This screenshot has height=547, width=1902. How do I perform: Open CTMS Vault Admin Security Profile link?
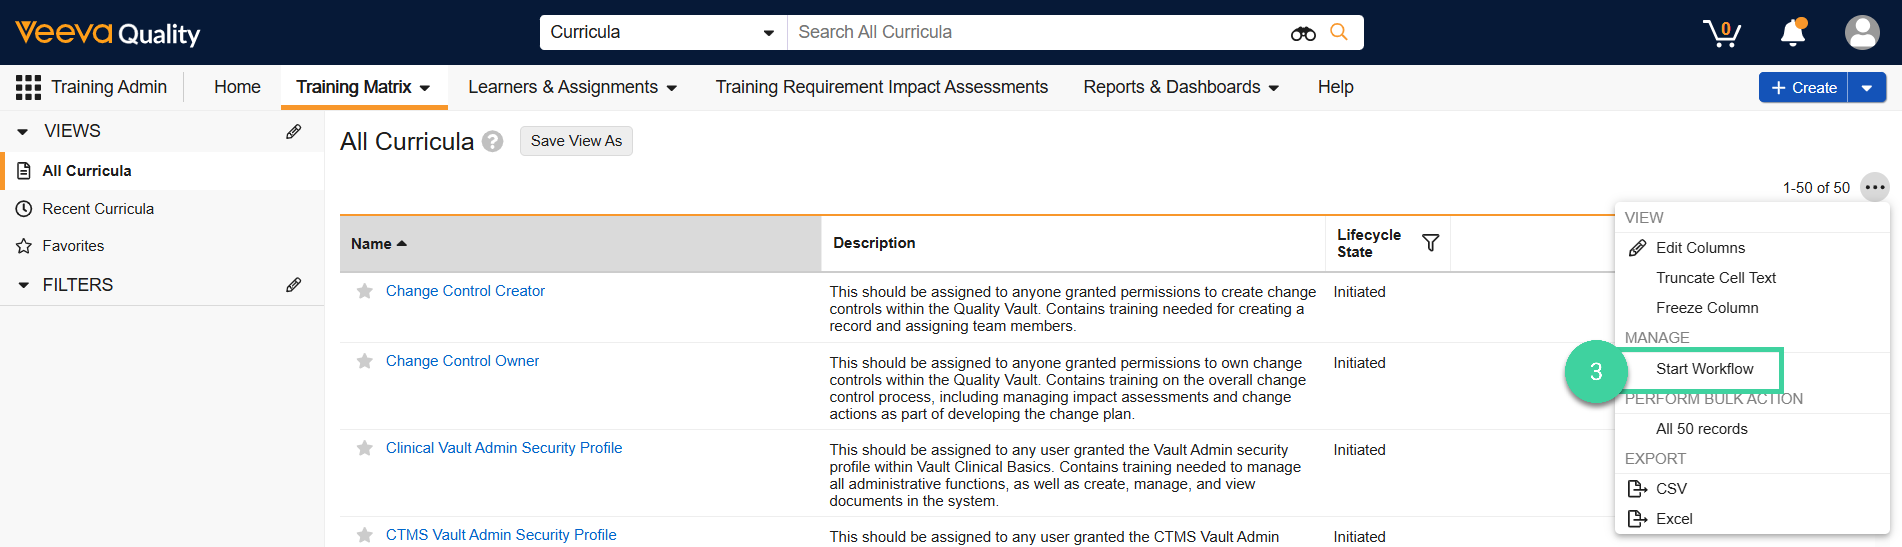pyautogui.click(x=501, y=535)
